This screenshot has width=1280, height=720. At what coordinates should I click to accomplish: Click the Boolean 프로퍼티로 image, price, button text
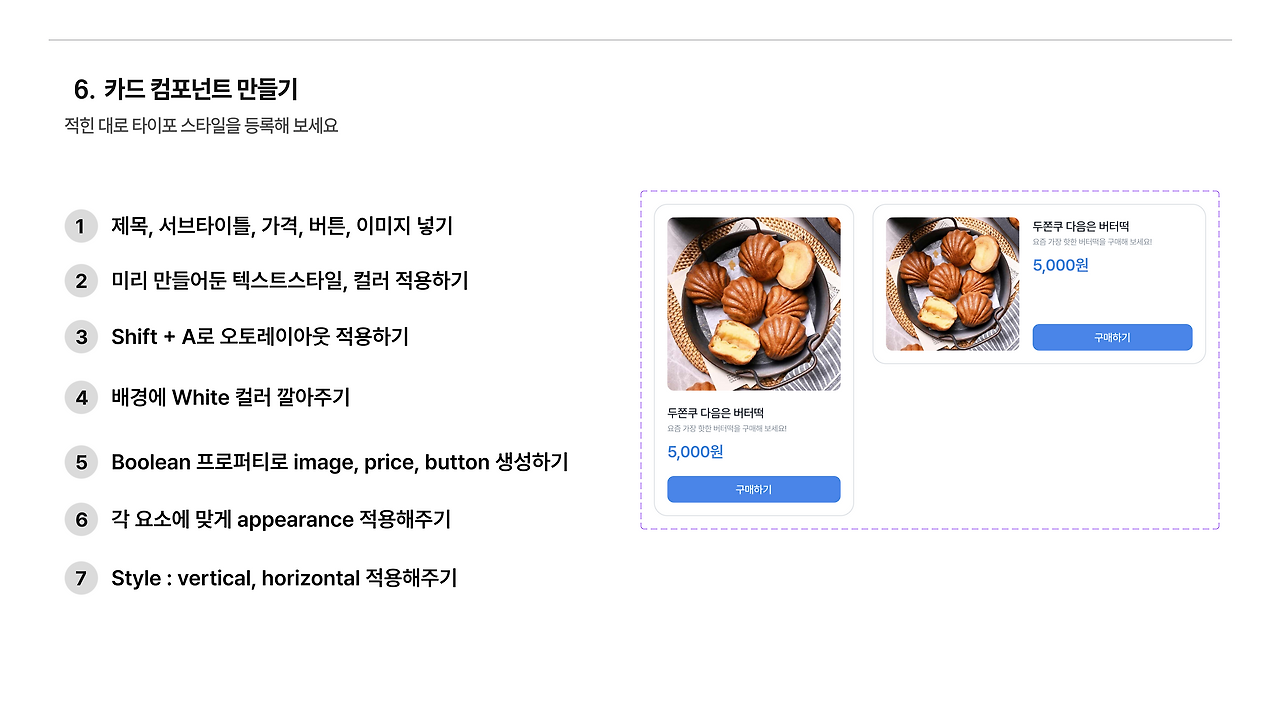[301, 462]
